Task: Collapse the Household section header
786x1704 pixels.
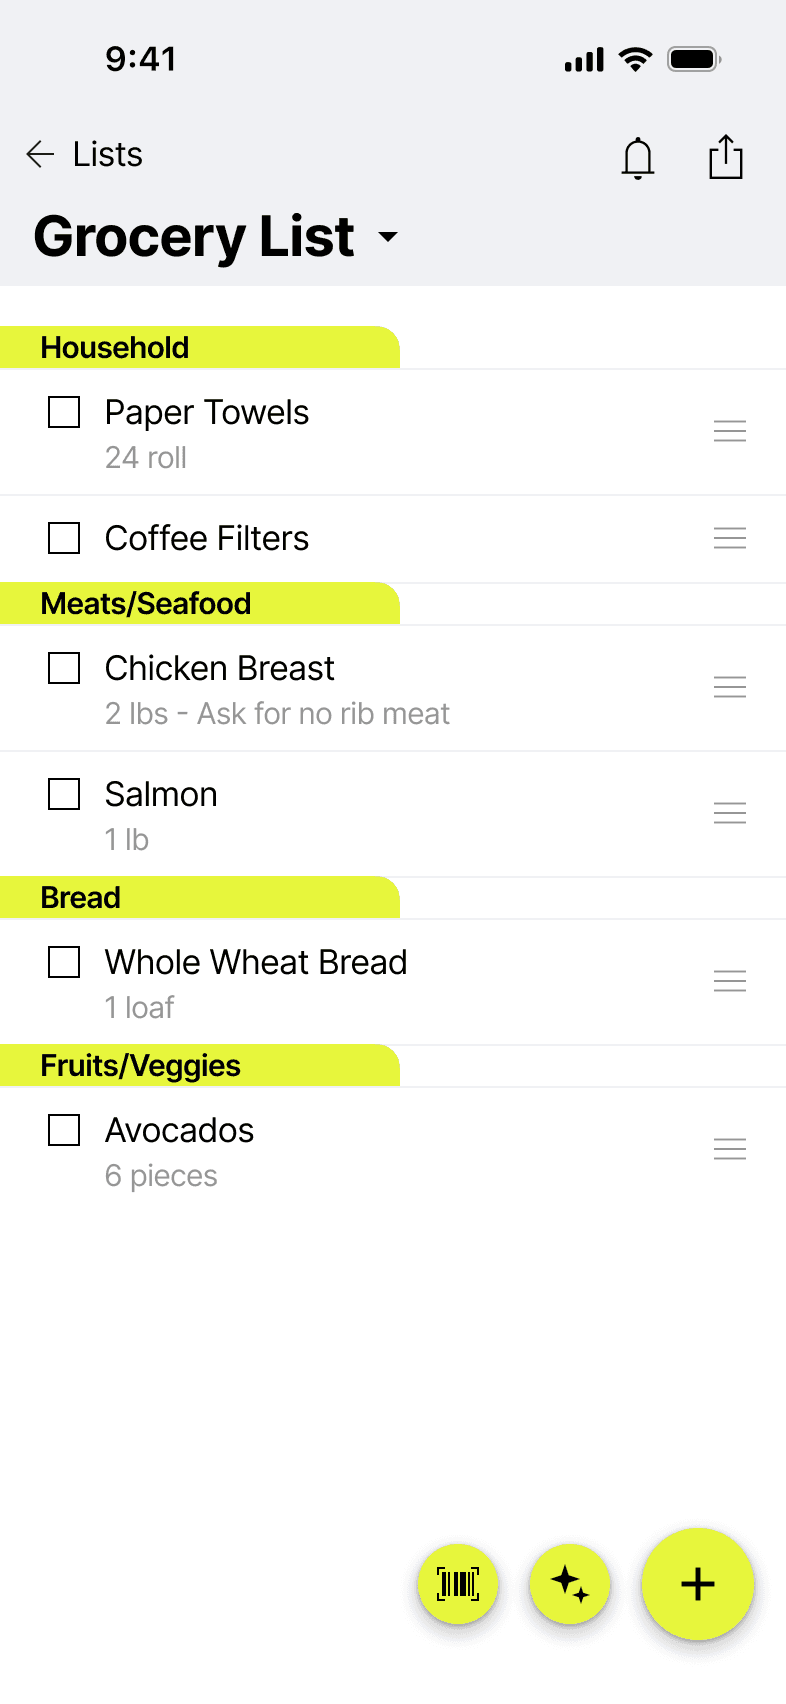Action: pos(115,348)
